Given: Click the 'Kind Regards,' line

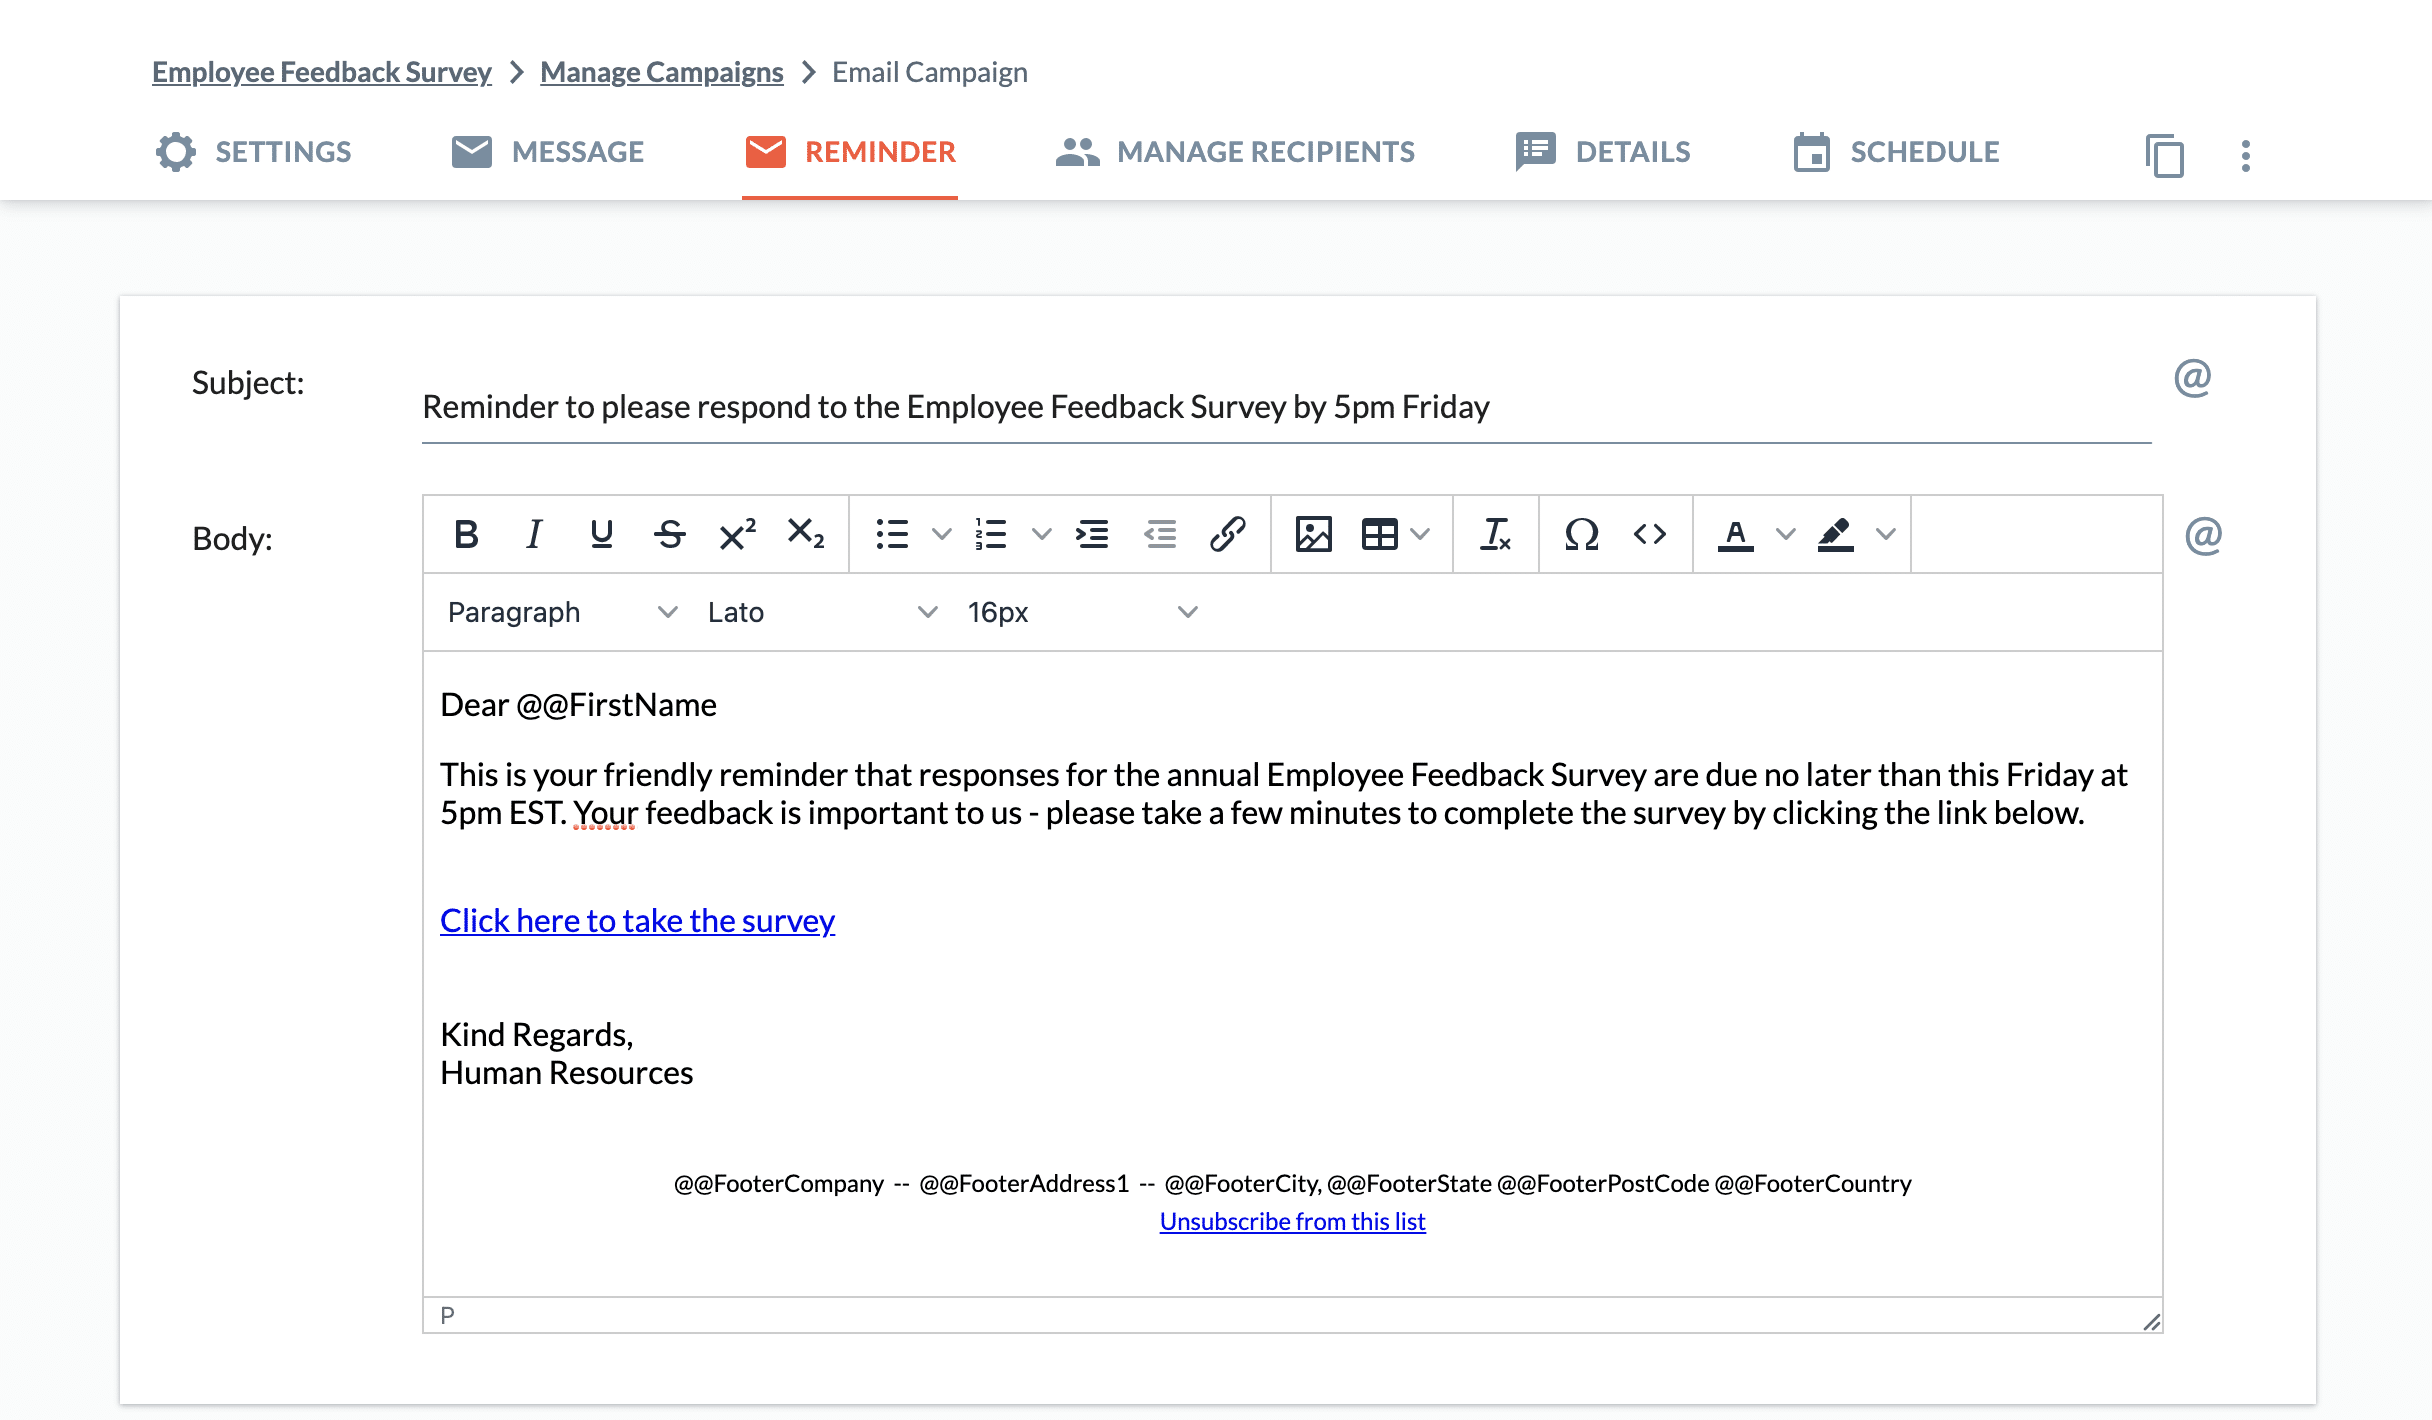Looking at the screenshot, I should pos(537,1034).
